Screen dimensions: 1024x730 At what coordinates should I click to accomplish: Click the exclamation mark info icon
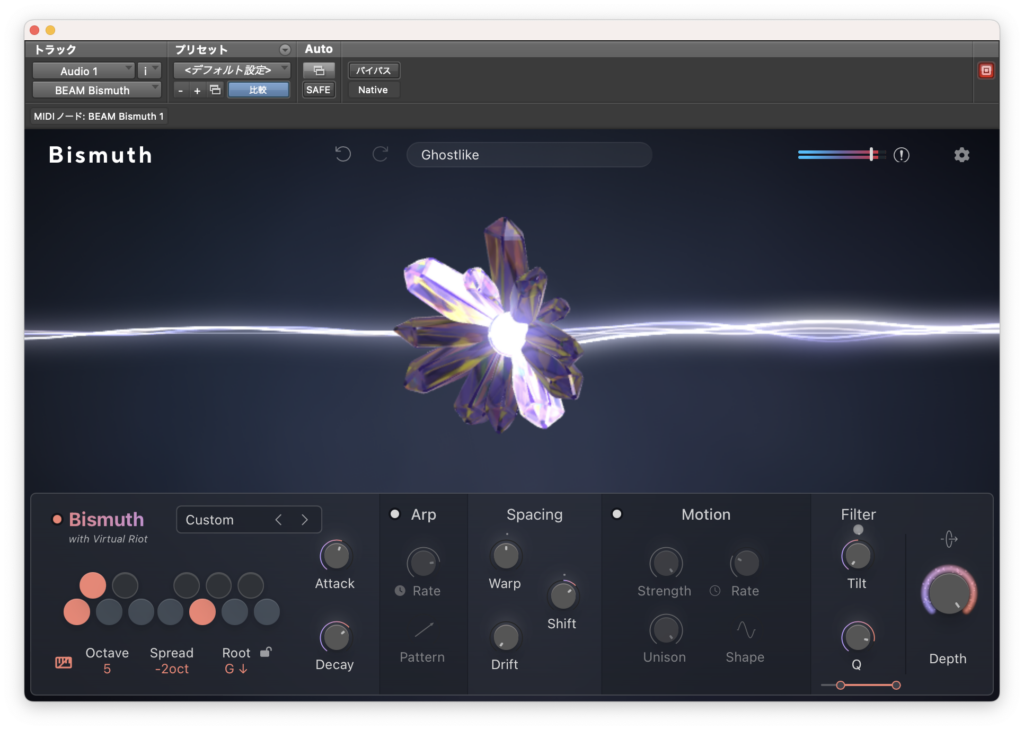coord(901,155)
